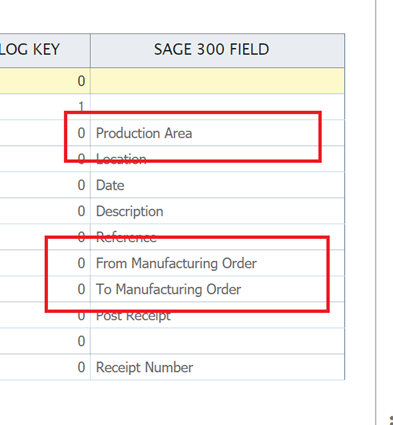Click the SAGE 300 FIELD column header
This screenshot has height=425, width=393.
point(217,50)
